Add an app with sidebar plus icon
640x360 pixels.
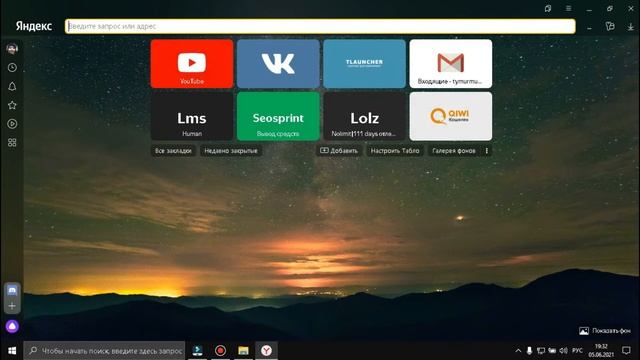point(12,306)
